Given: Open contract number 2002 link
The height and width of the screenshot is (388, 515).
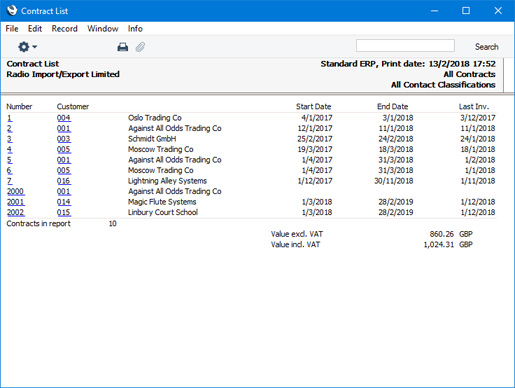Looking at the screenshot, I should [x=16, y=212].
